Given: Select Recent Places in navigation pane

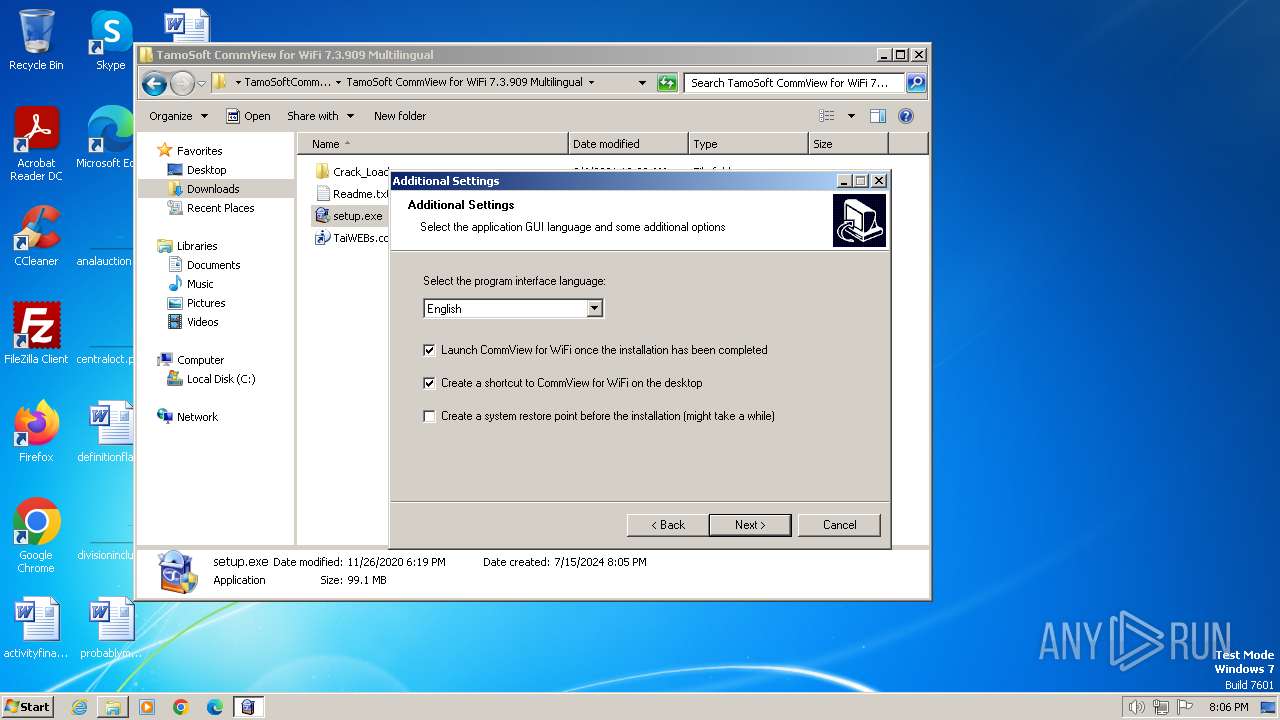Looking at the screenshot, I should click(x=220, y=208).
